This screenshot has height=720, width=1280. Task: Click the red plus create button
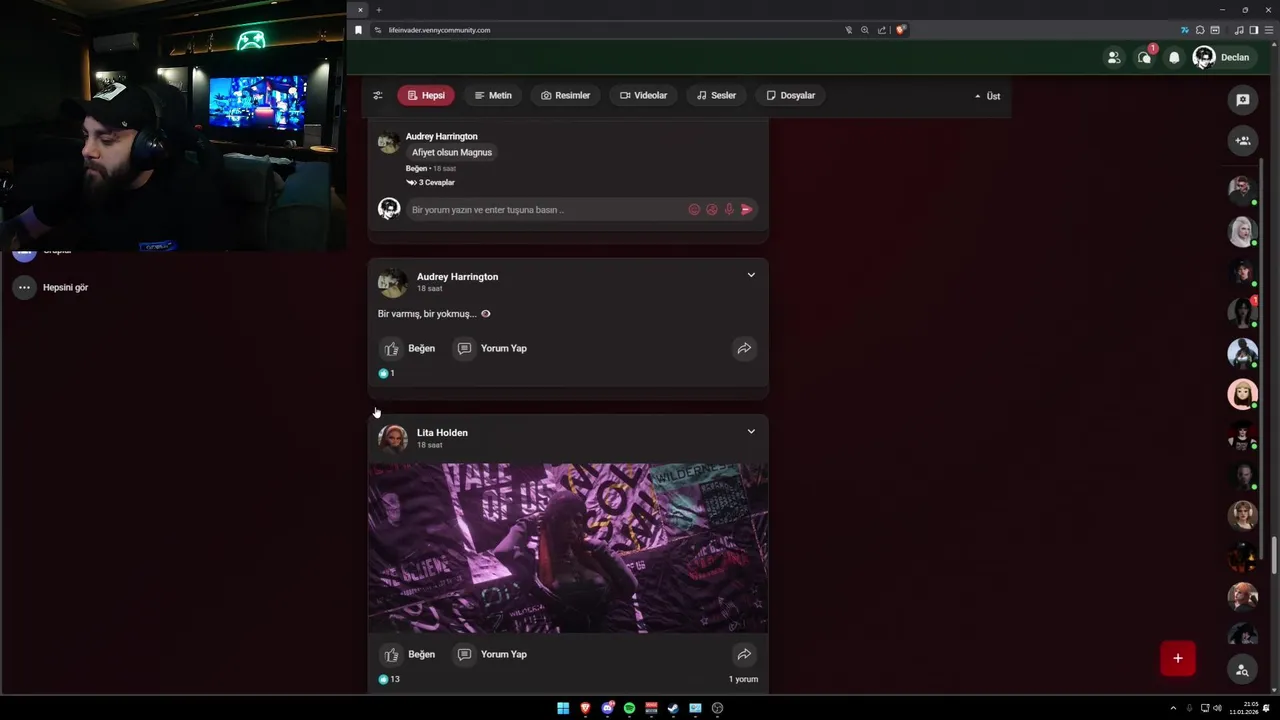(x=1178, y=658)
